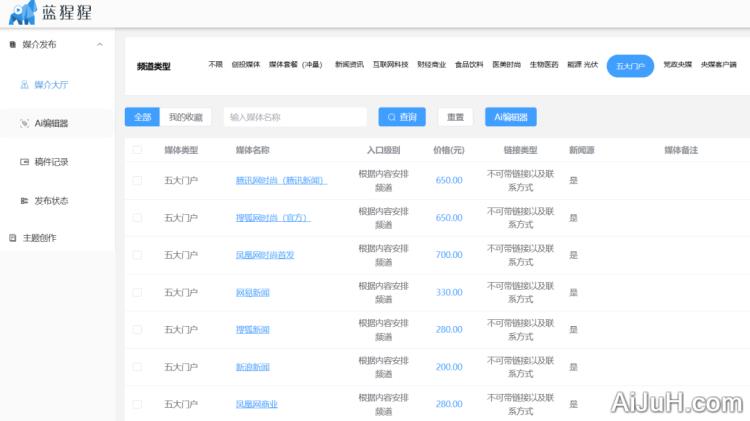Click price 700.00 of 凤凰网时尚首发

449,255
